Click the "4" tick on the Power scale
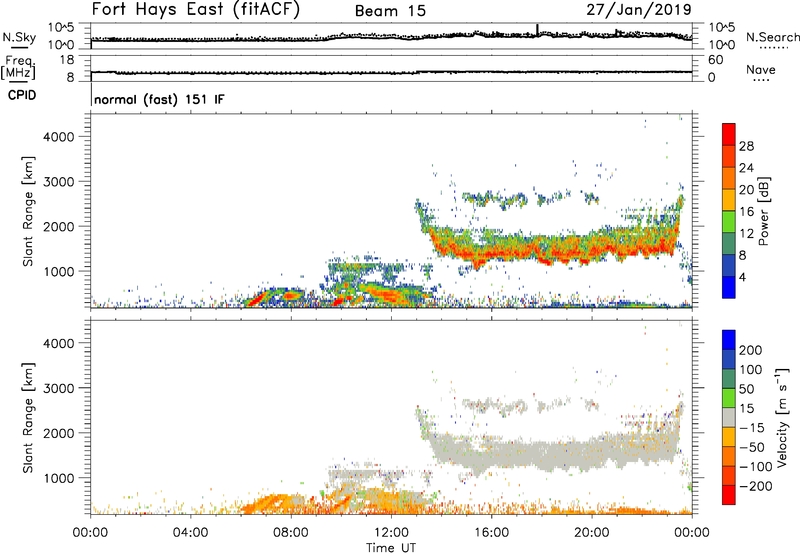Viewport: 800px width, 554px height. tap(742, 277)
